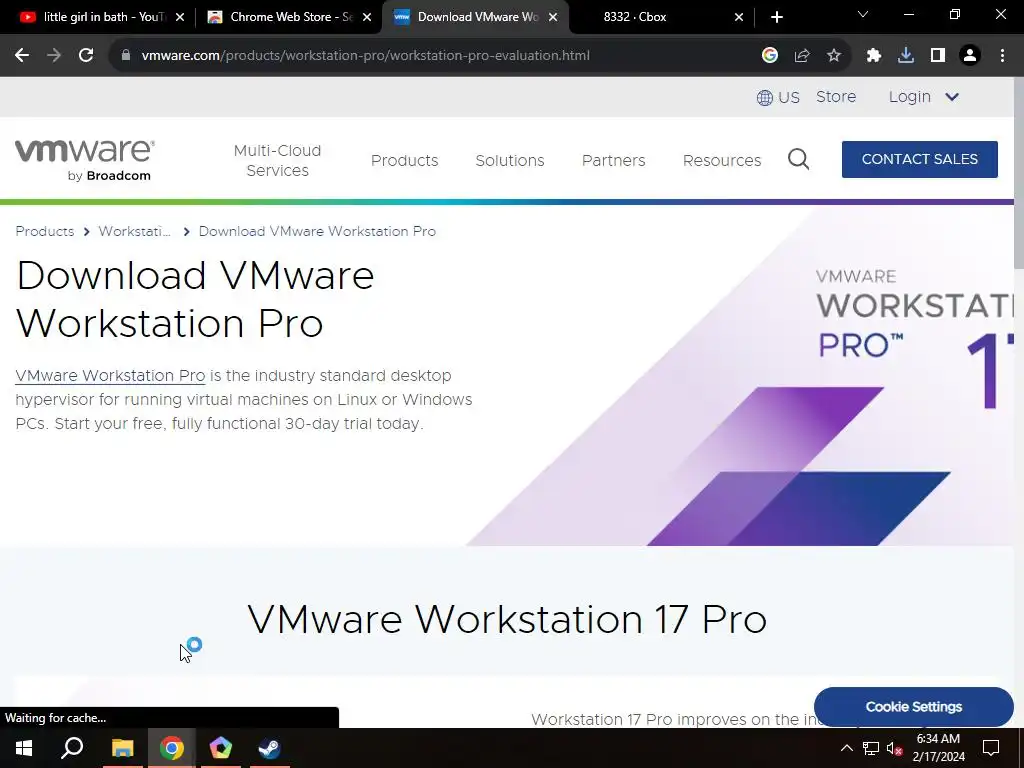
Task: Click the US region globe selector
Action: (778, 97)
